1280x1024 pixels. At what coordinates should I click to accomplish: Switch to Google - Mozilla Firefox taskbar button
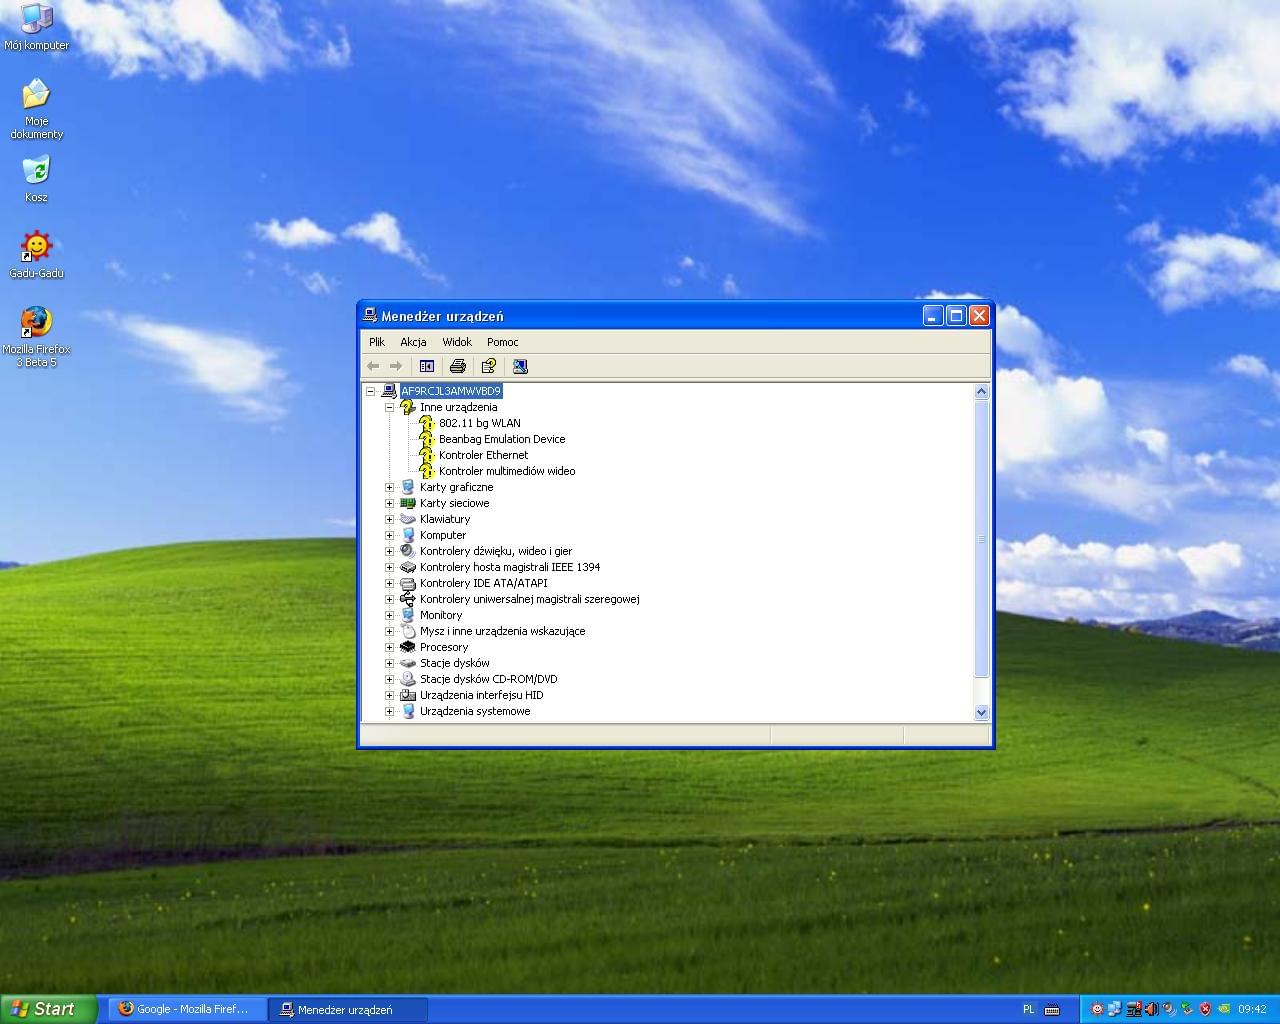click(x=187, y=1009)
